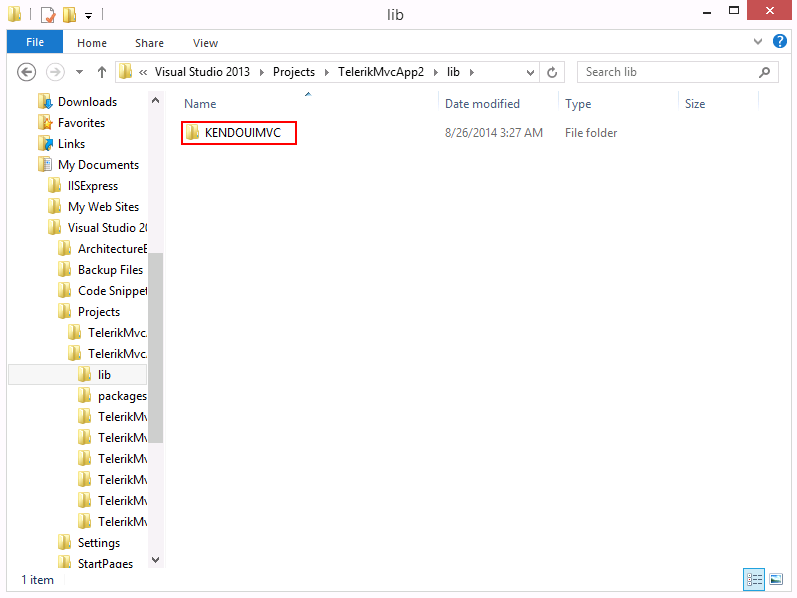Open Help with the question mark icon
The height and width of the screenshot is (598, 797).
pos(779,41)
